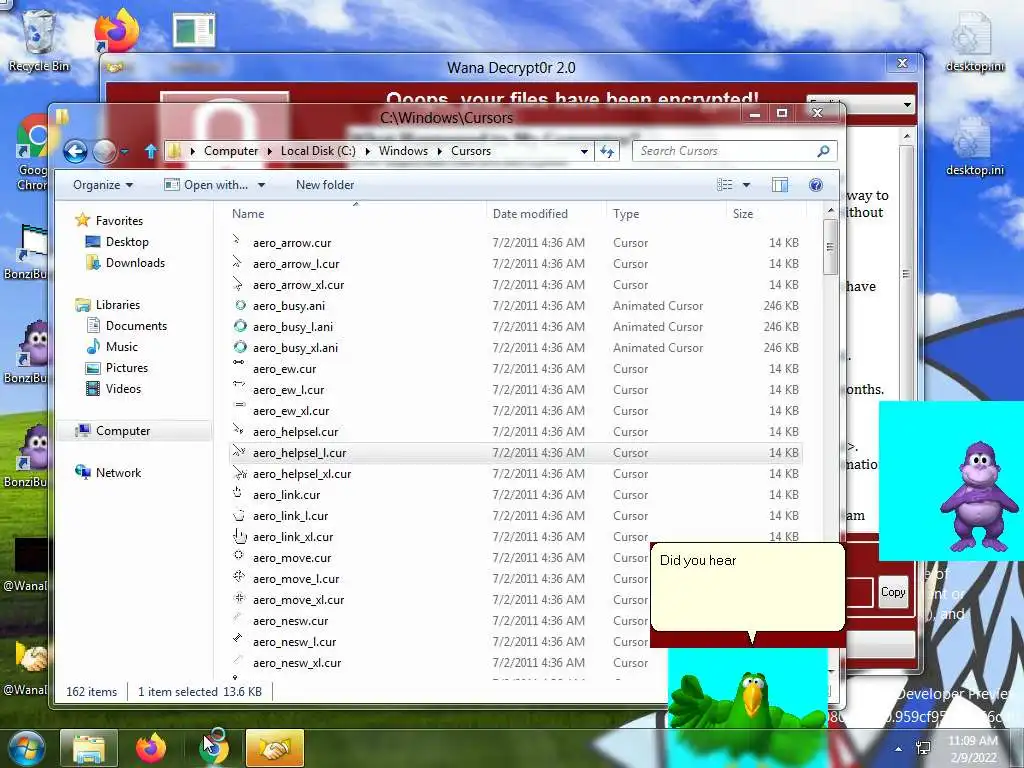Open Firefox from the taskbar
This screenshot has width=1024, height=768.
pyautogui.click(x=151, y=748)
